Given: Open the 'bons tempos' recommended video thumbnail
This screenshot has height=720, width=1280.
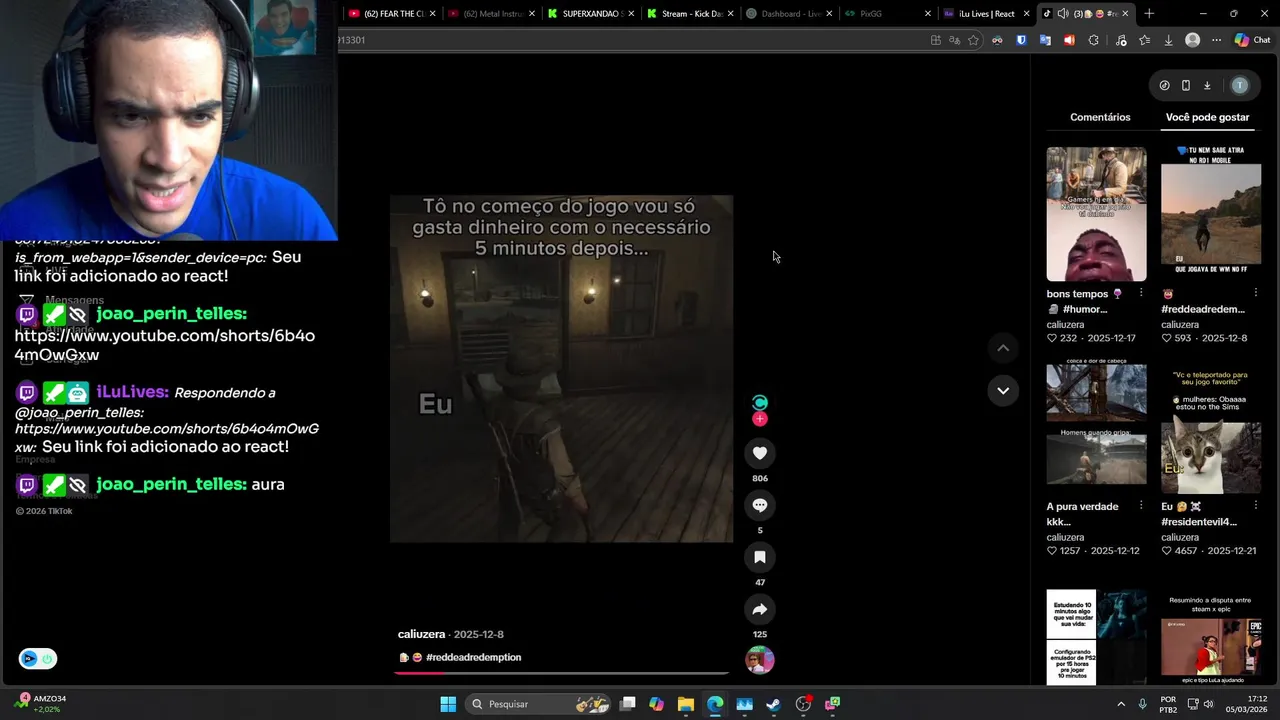Looking at the screenshot, I should pos(1096,214).
